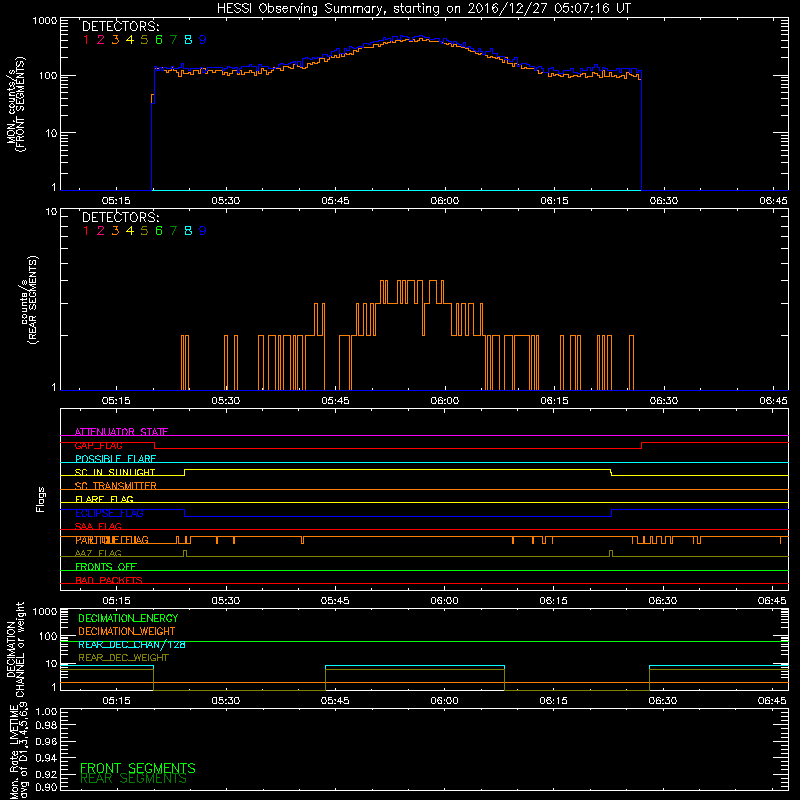Select detector 6 label in front segments legend
The image size is (800, 800).
159,40
